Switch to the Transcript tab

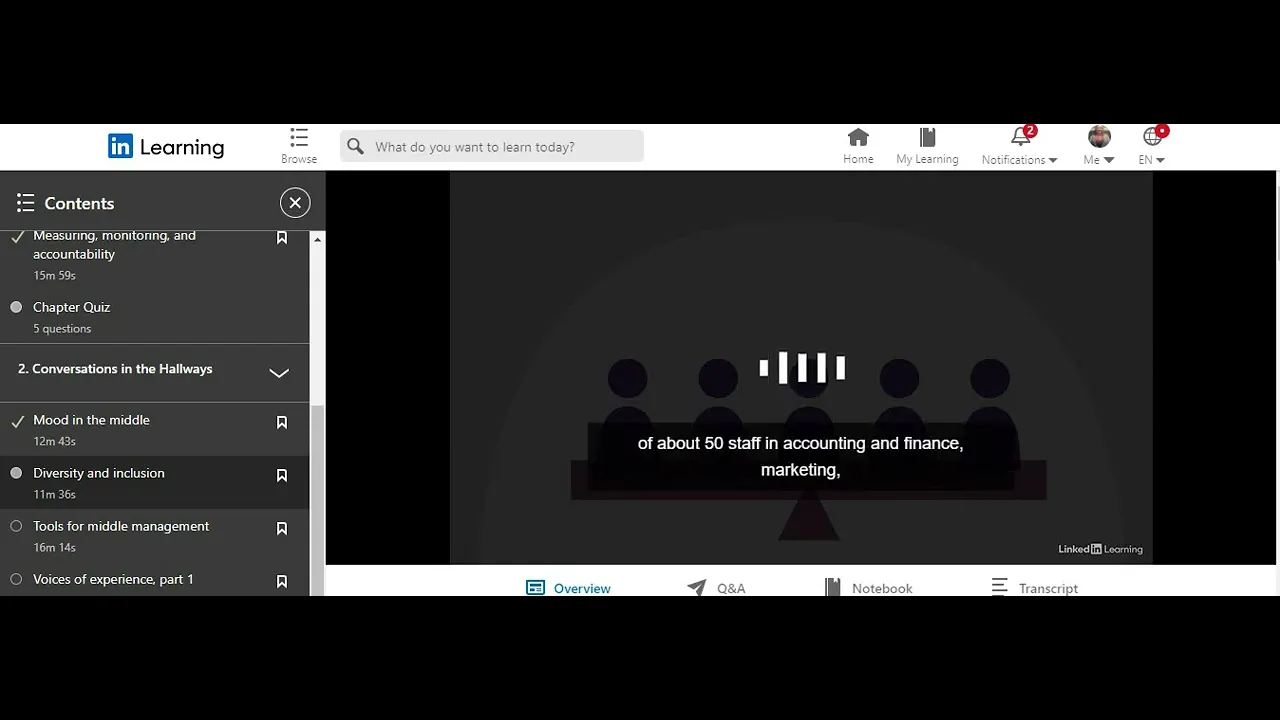point(1034,588)
